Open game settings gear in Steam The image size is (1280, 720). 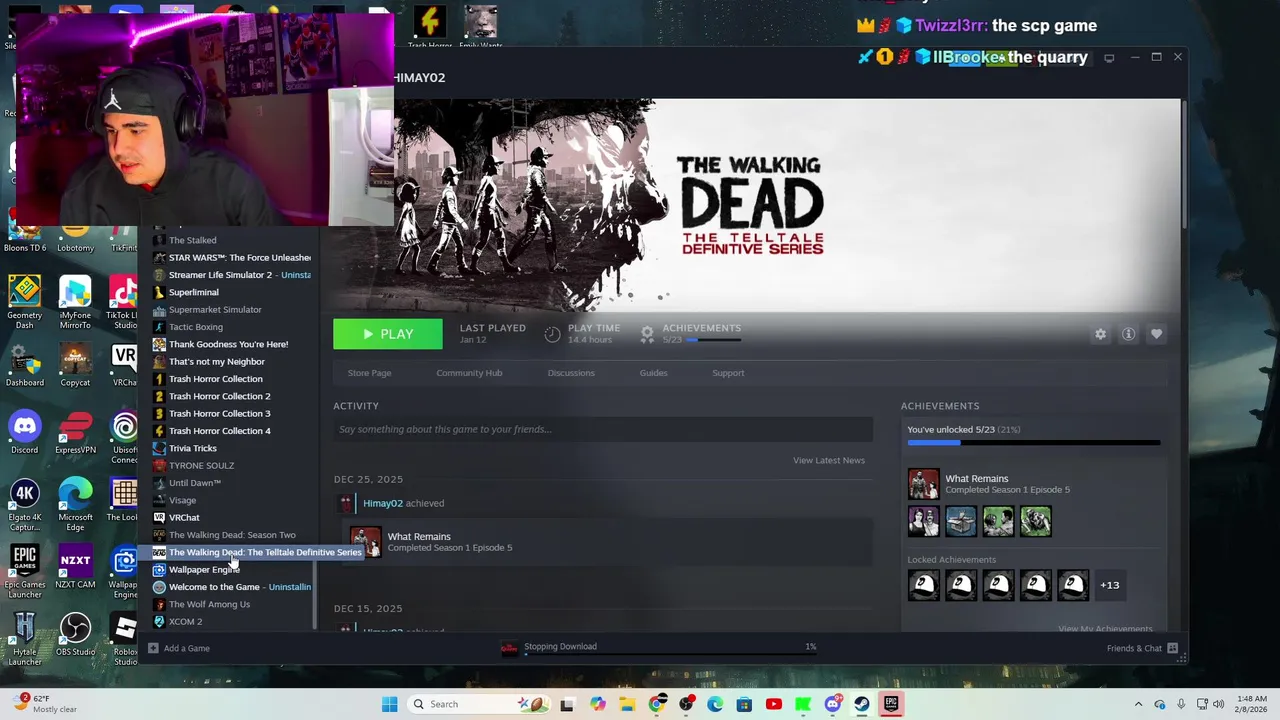pos(1100,334)
